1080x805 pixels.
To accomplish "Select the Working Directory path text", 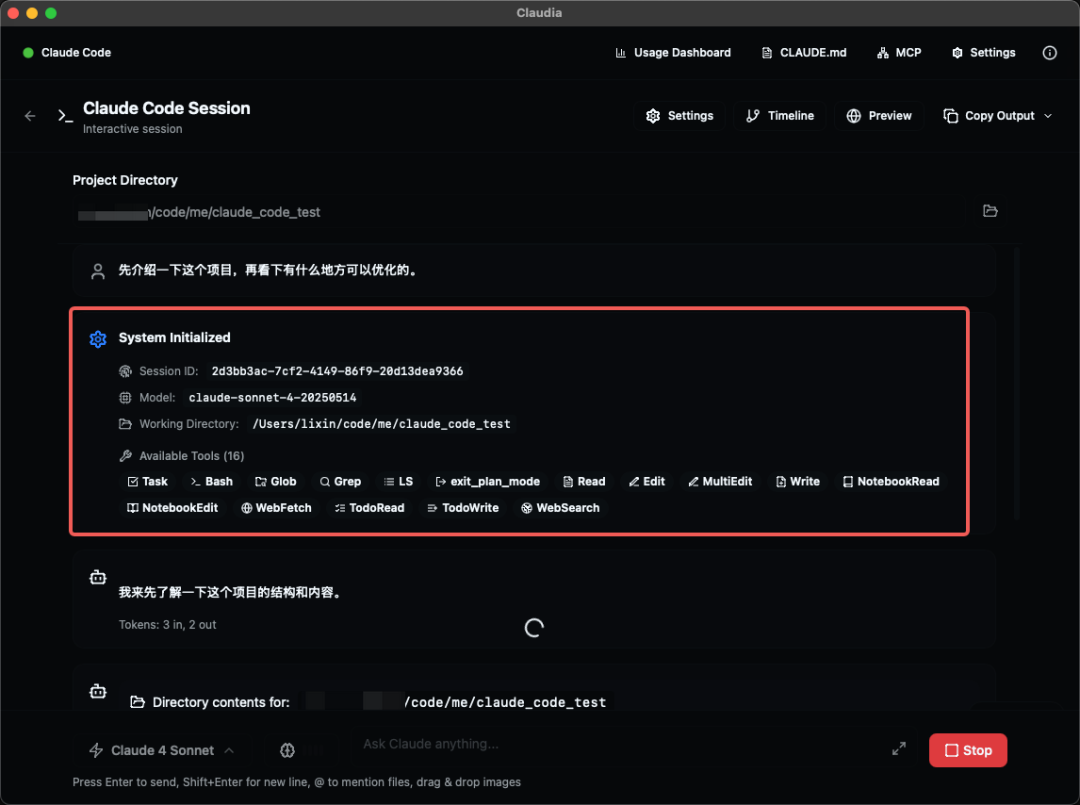I will coord(382,424).
